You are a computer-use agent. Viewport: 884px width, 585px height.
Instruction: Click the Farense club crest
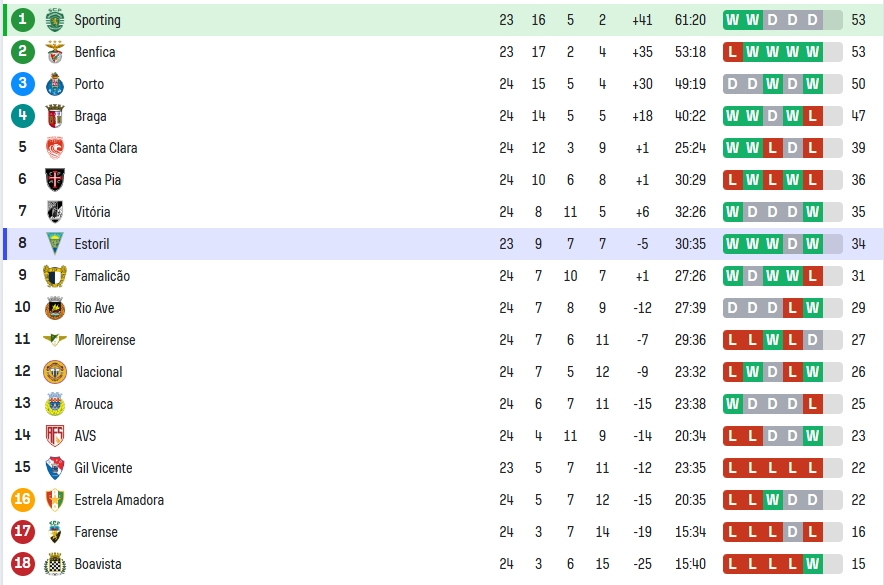click(x=55, y=532)
